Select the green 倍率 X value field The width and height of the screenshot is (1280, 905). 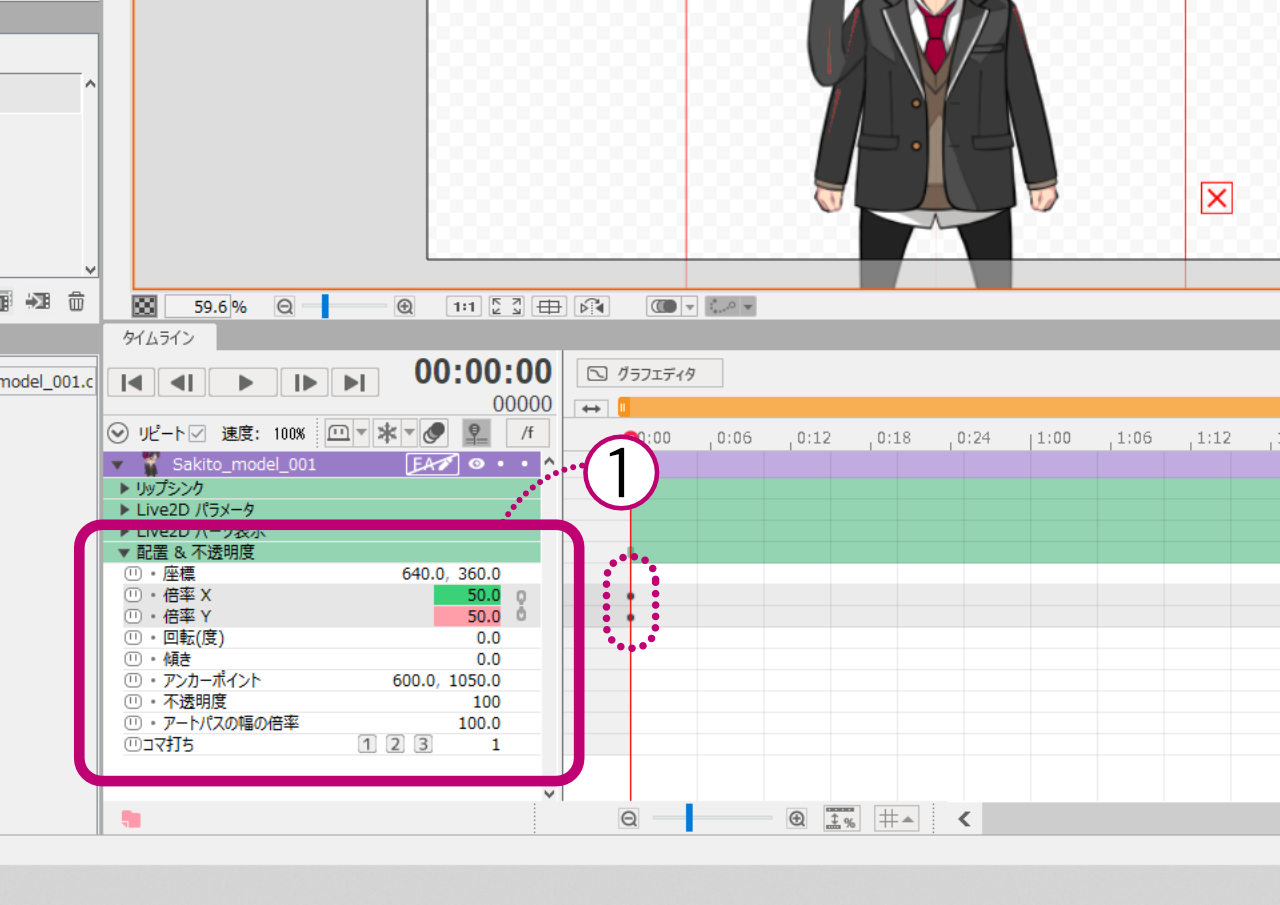pyautogui.click(x=468, y=595)
